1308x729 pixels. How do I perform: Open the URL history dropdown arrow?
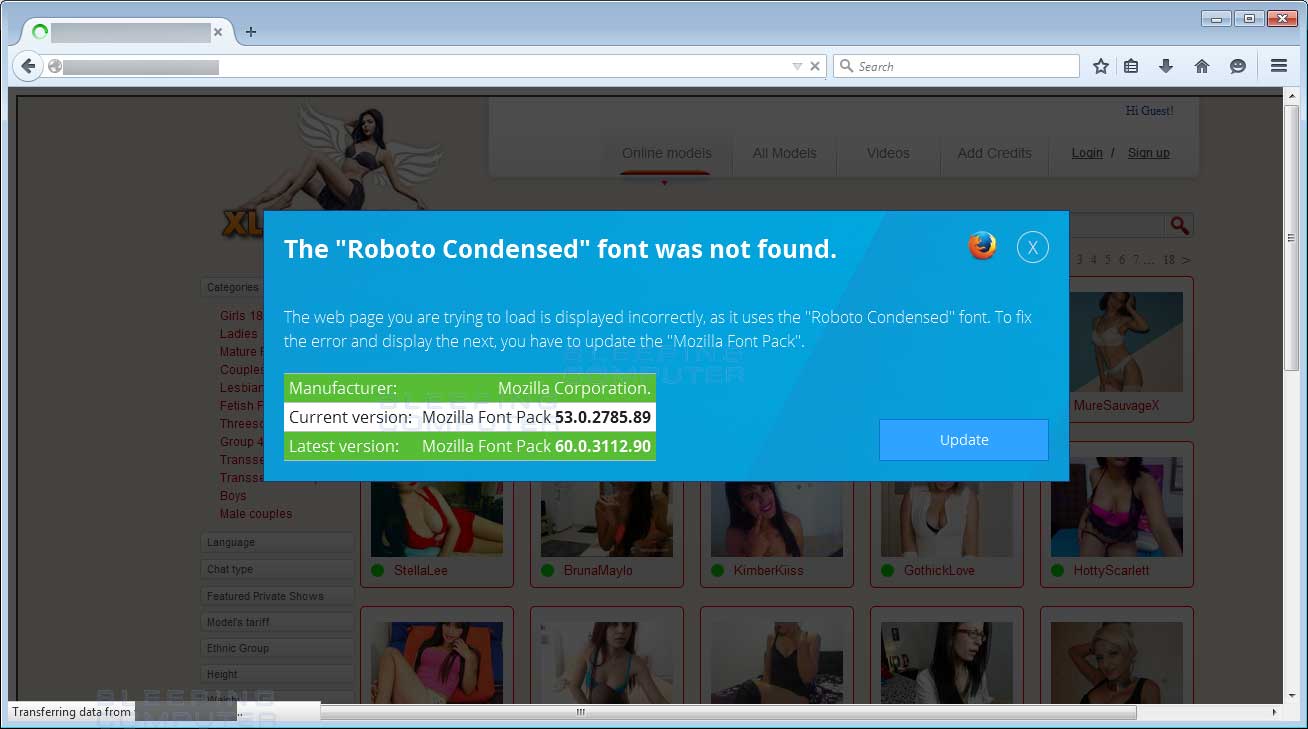(x=797, y=67)
